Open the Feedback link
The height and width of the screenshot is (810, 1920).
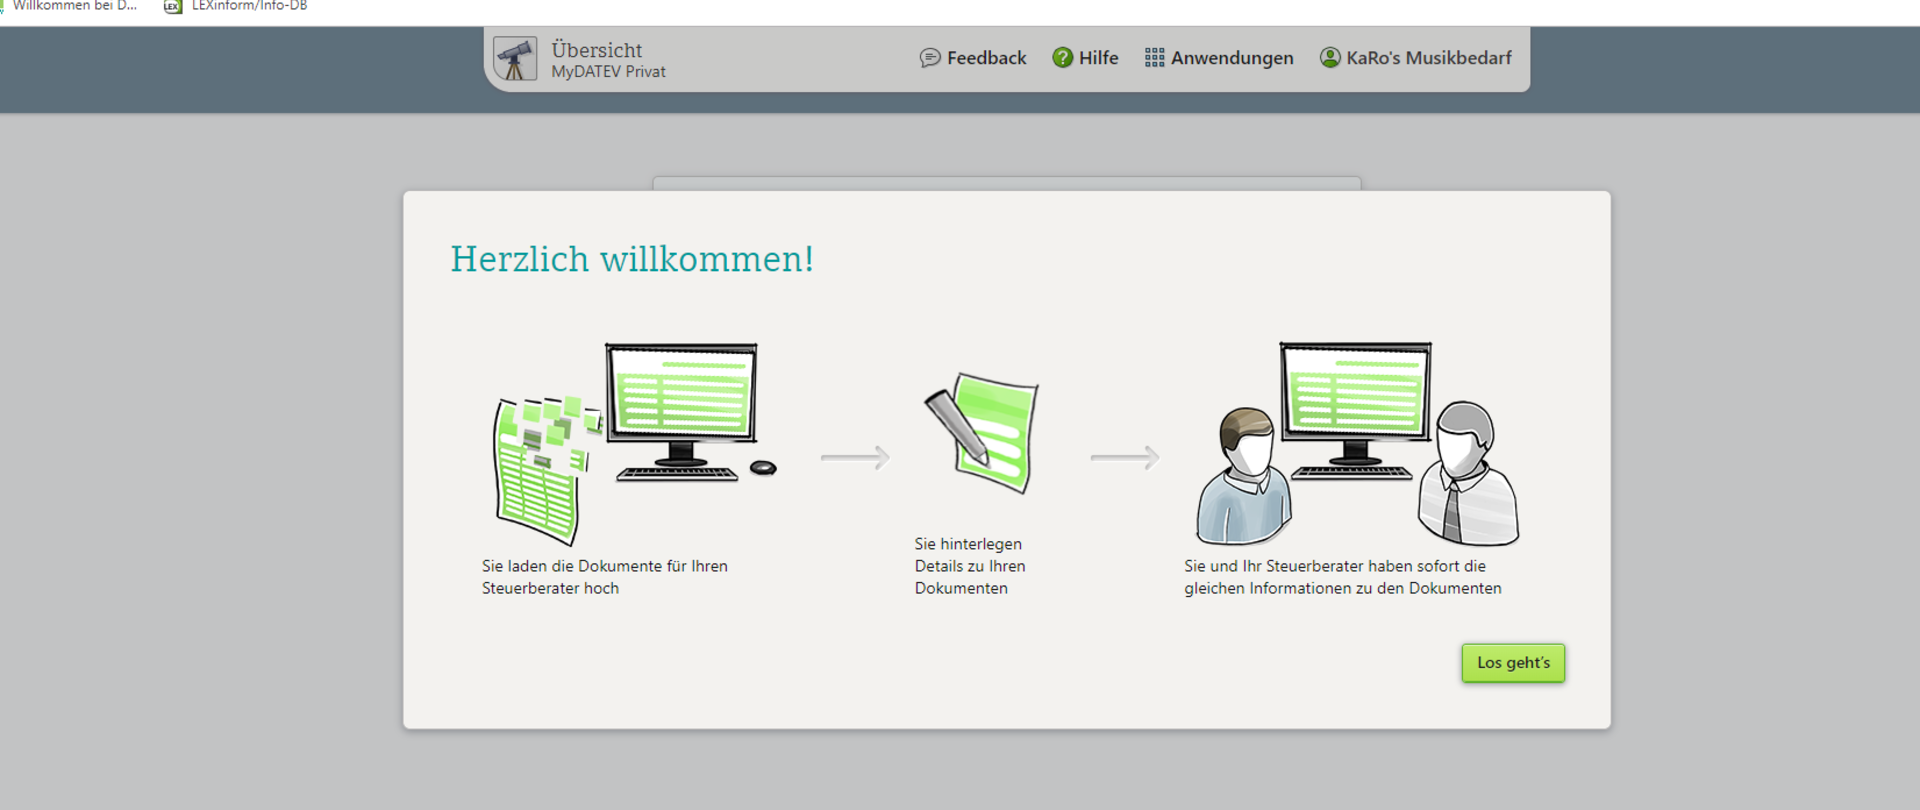pos(973,58)
